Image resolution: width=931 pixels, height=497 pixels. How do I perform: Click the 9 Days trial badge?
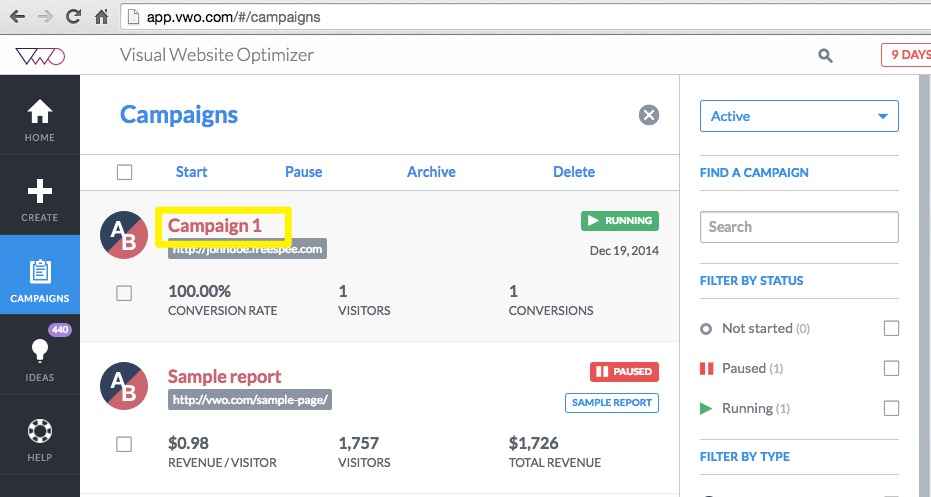click(907, 55)
